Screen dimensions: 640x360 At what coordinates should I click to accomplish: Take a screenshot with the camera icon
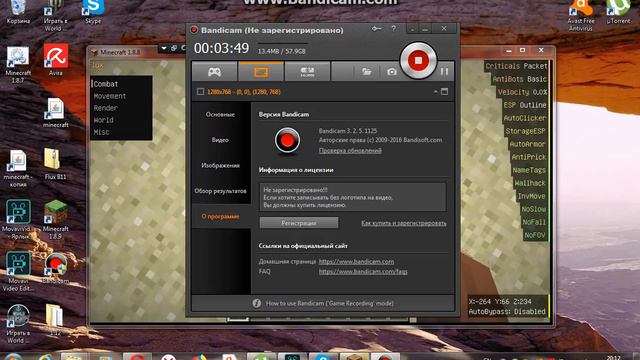point(392,72)
